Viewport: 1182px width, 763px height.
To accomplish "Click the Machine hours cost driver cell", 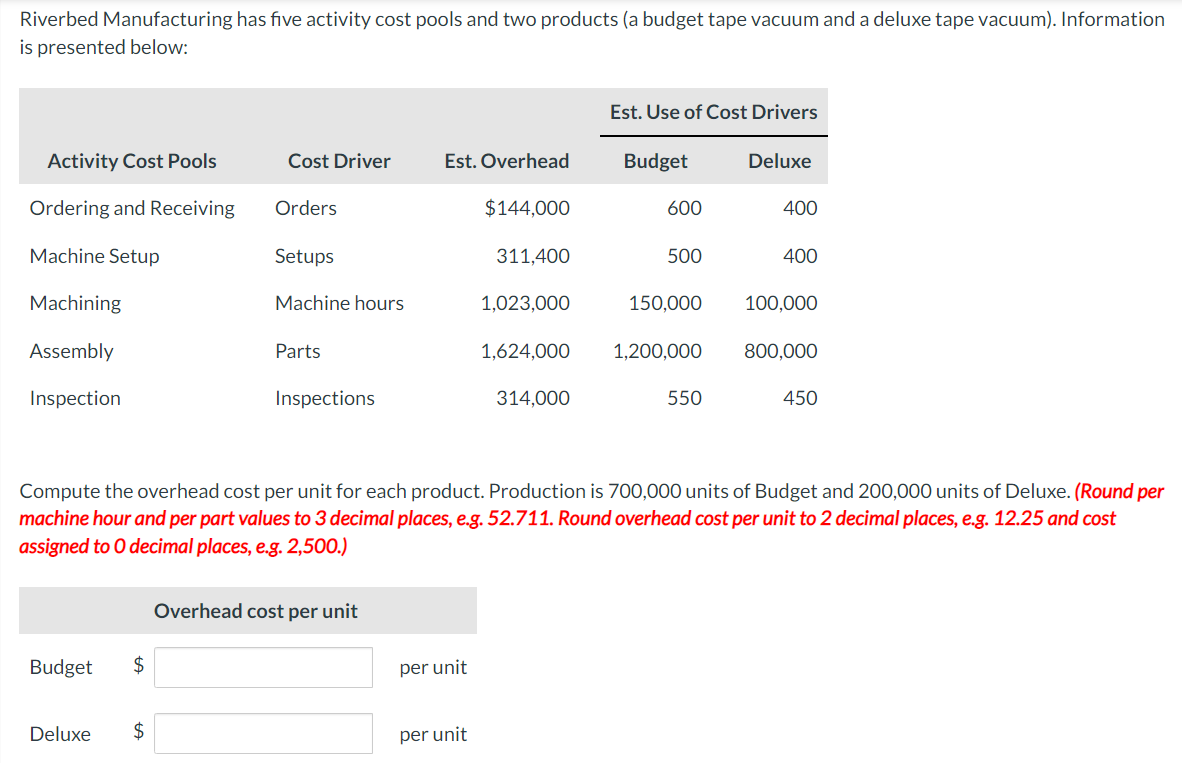I will (339, 303).
